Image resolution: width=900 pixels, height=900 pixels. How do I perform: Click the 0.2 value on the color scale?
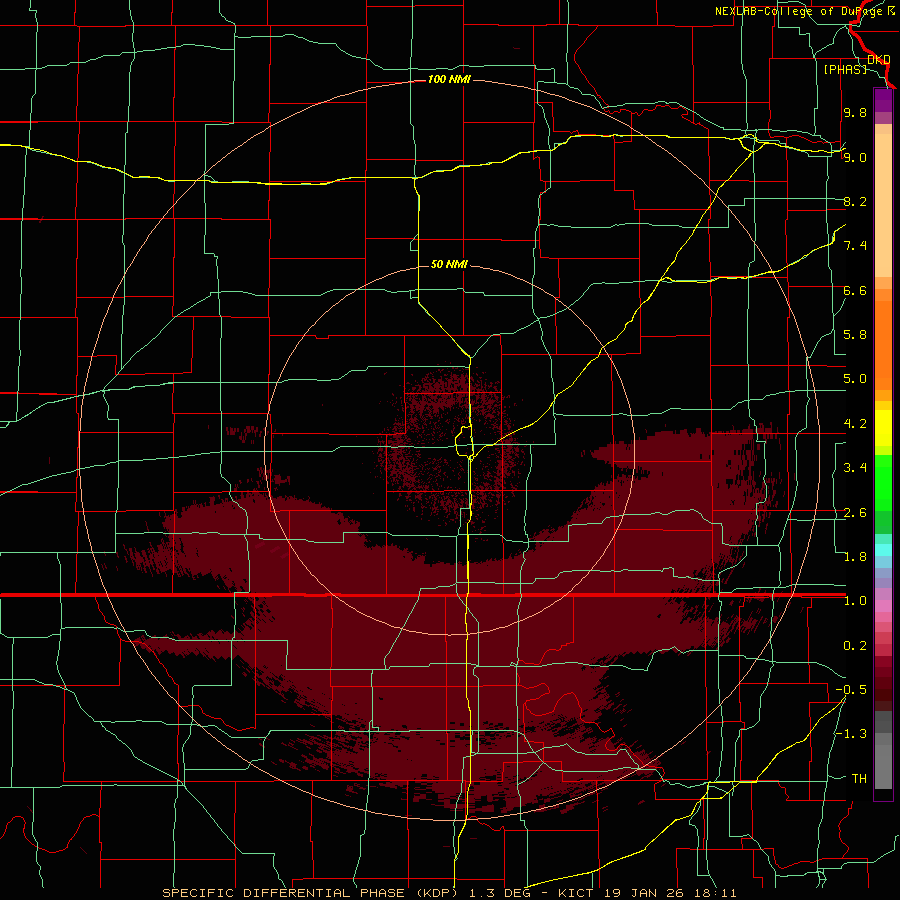(x=855, y=646)
